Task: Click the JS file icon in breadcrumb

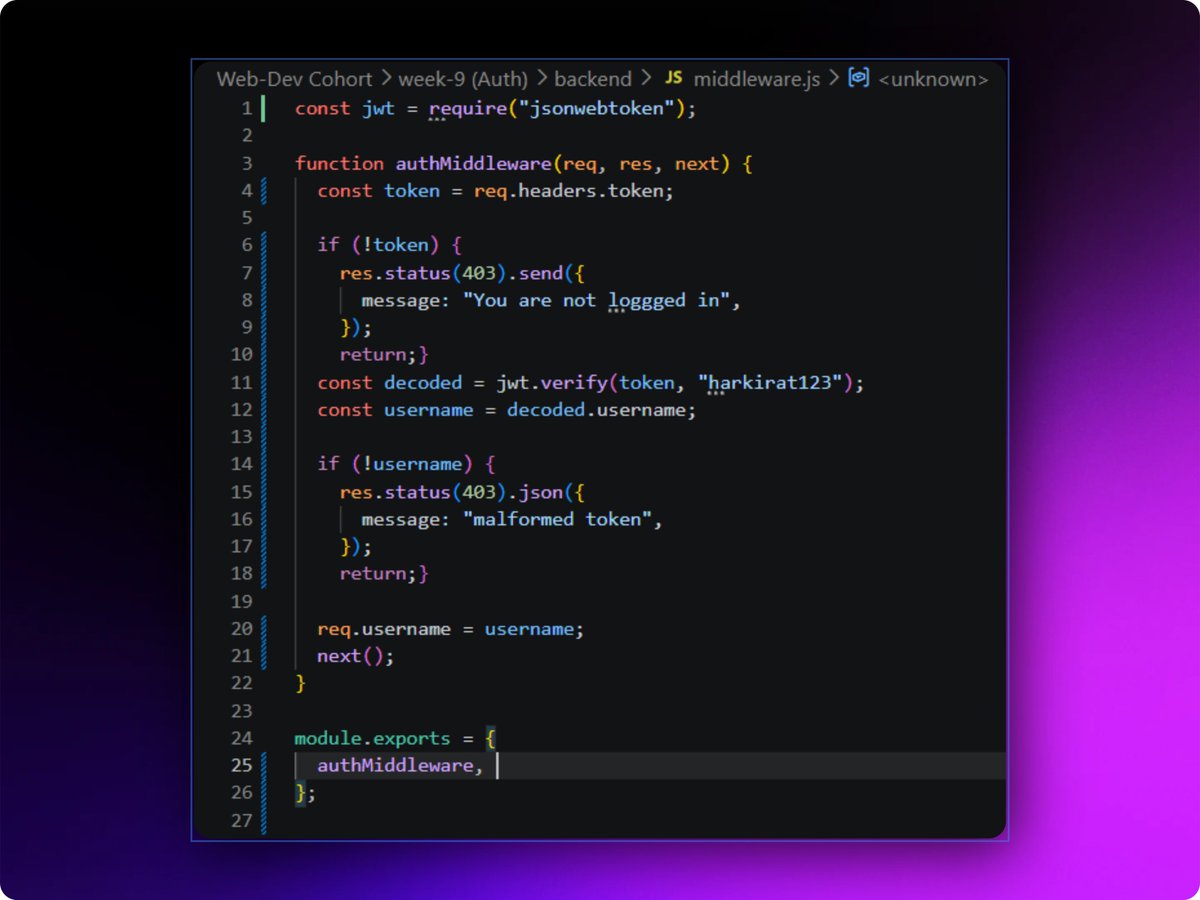Action: (x=674, y=78)
